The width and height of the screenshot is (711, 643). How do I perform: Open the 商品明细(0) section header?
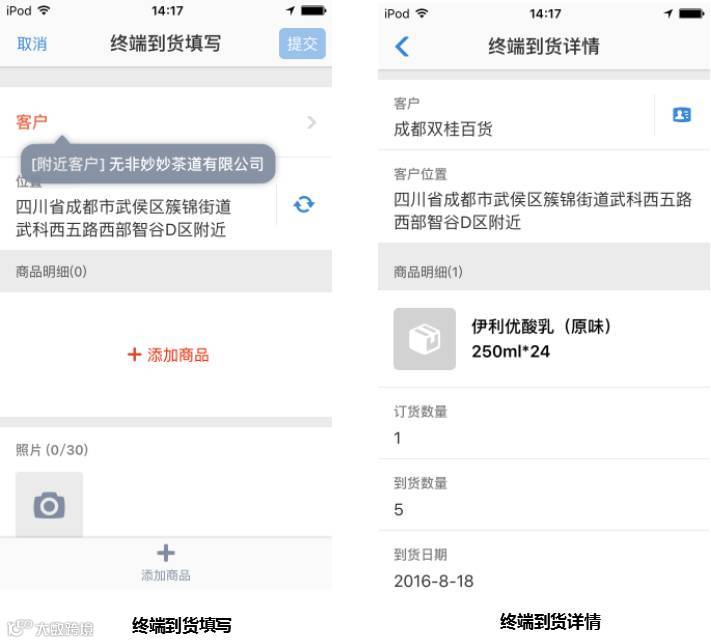coord(166,271)
